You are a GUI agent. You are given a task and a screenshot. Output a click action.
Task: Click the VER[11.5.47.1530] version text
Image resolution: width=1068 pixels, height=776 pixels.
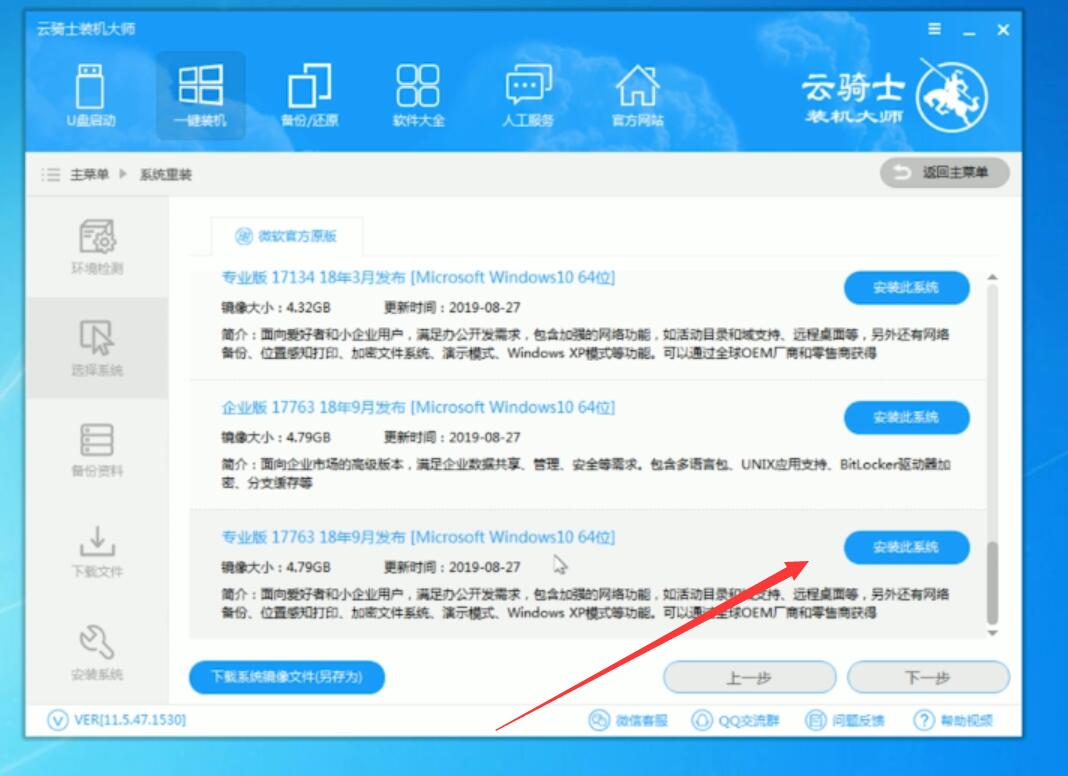(x=129, y=720)
